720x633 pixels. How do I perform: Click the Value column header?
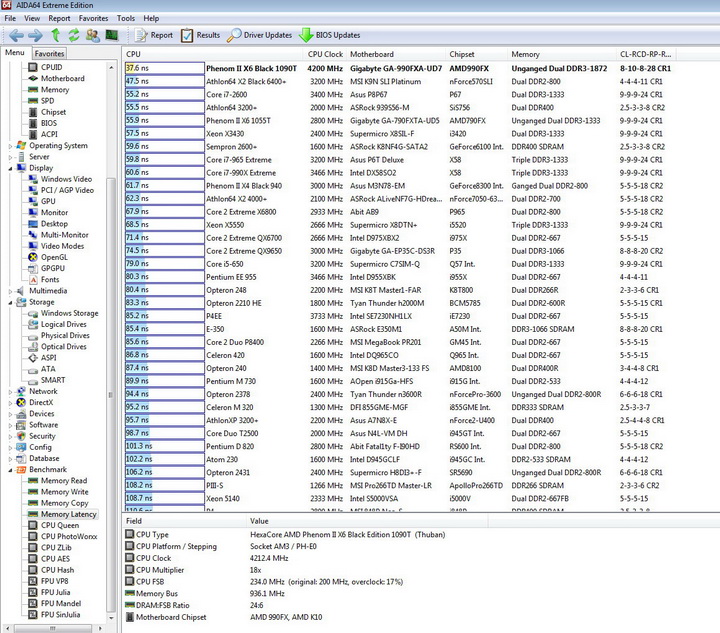(367, 521)
